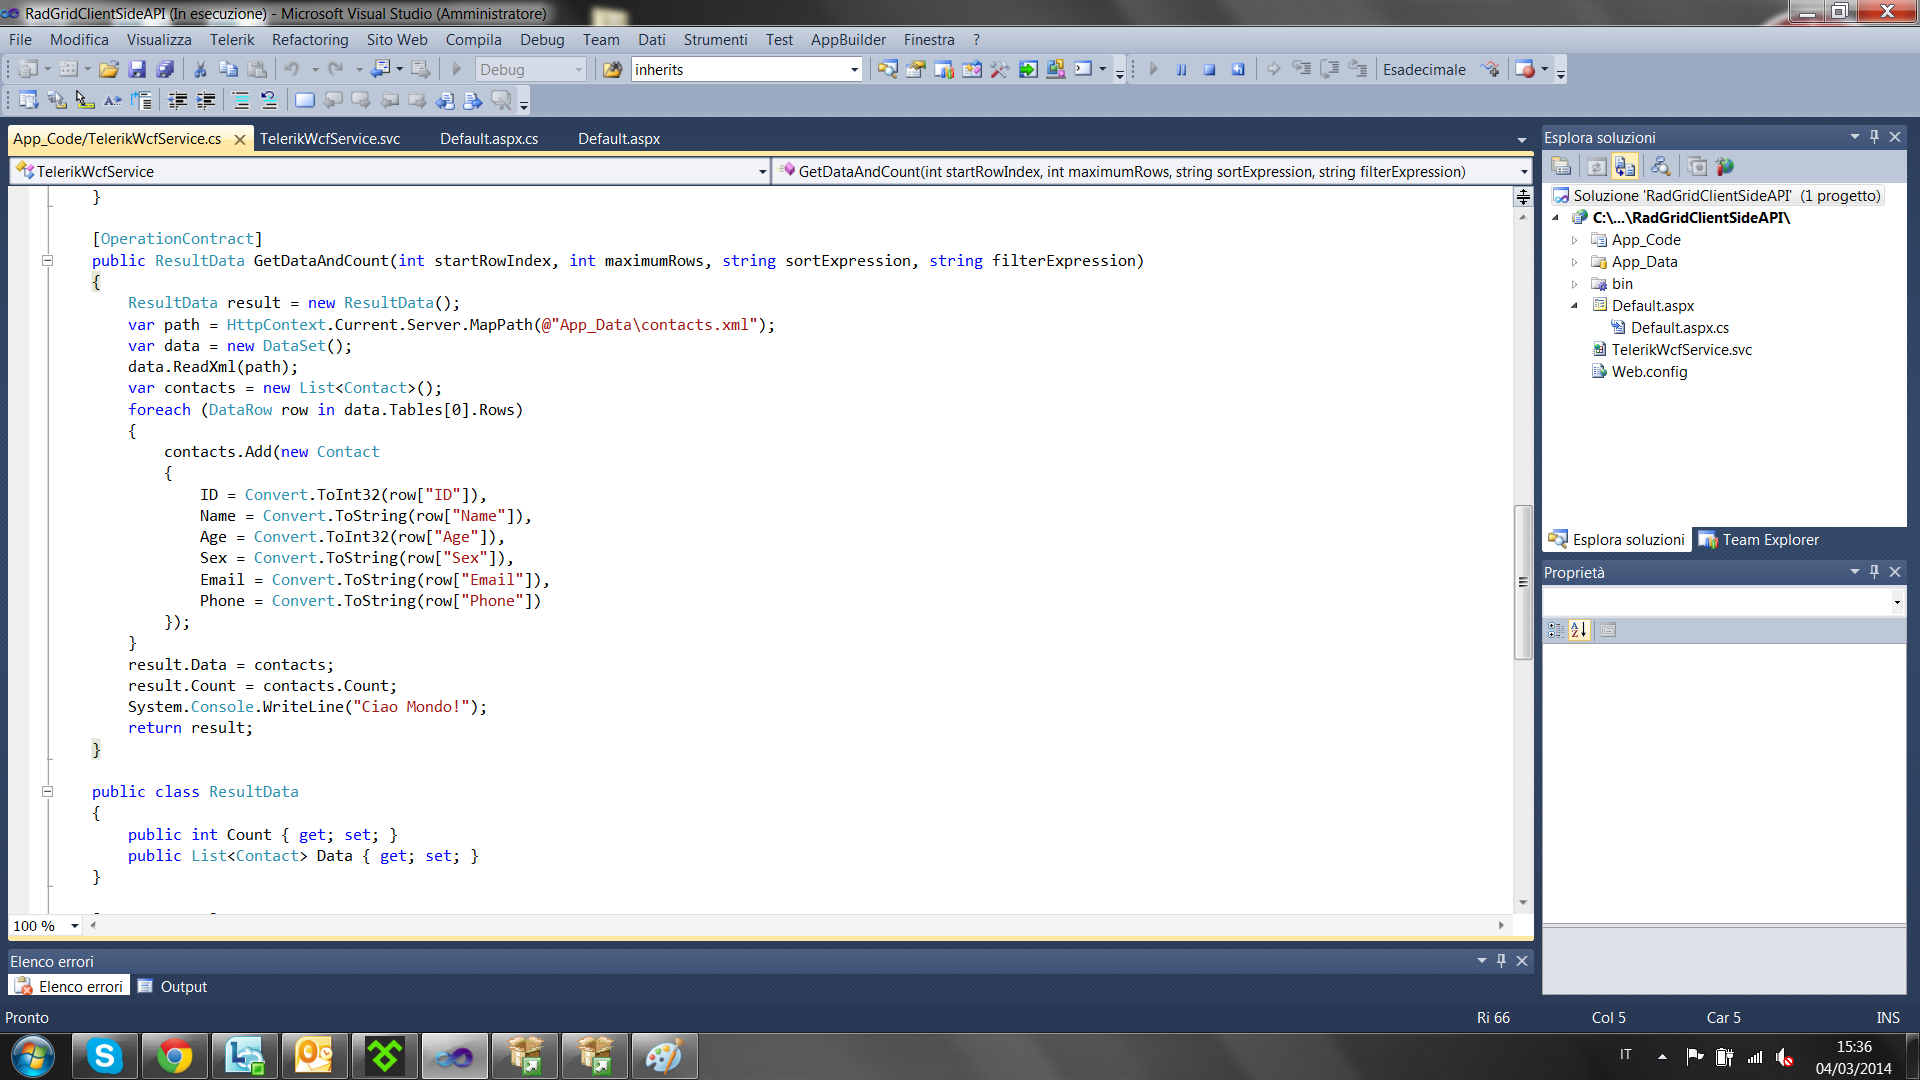This screenshot has height=1080, width=1920.
Task: Open the Refactoring menu
Action: (310, 40)
